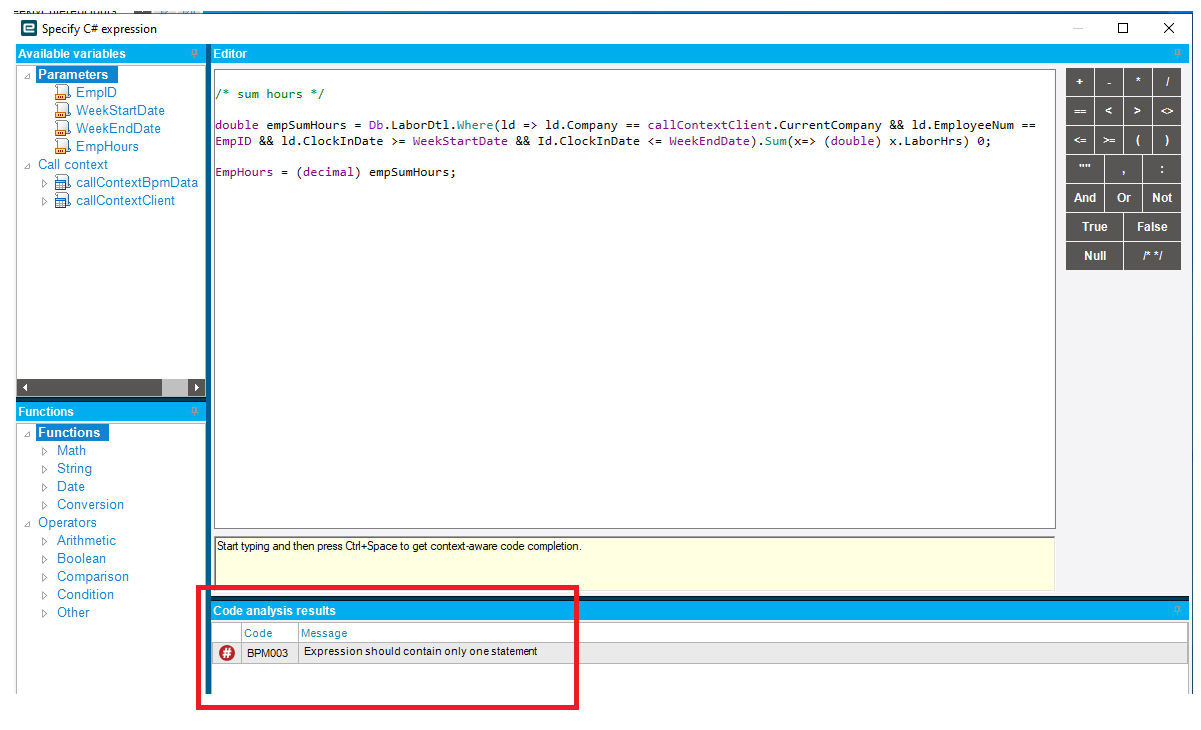1201x730 pixels.
Task: Expand the Arithmetic operators group
Action: 44,541
